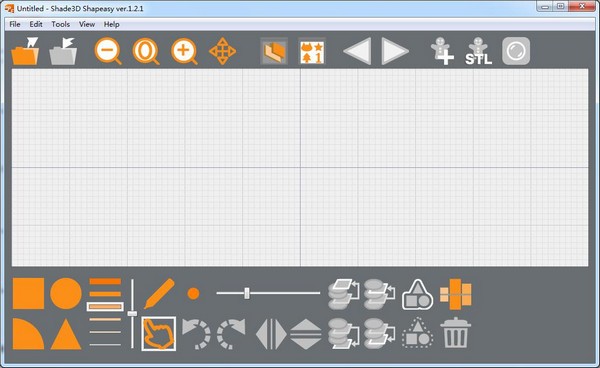Open the Tools menu
This screenshot has width=600, height=368.
coord(60,24)
